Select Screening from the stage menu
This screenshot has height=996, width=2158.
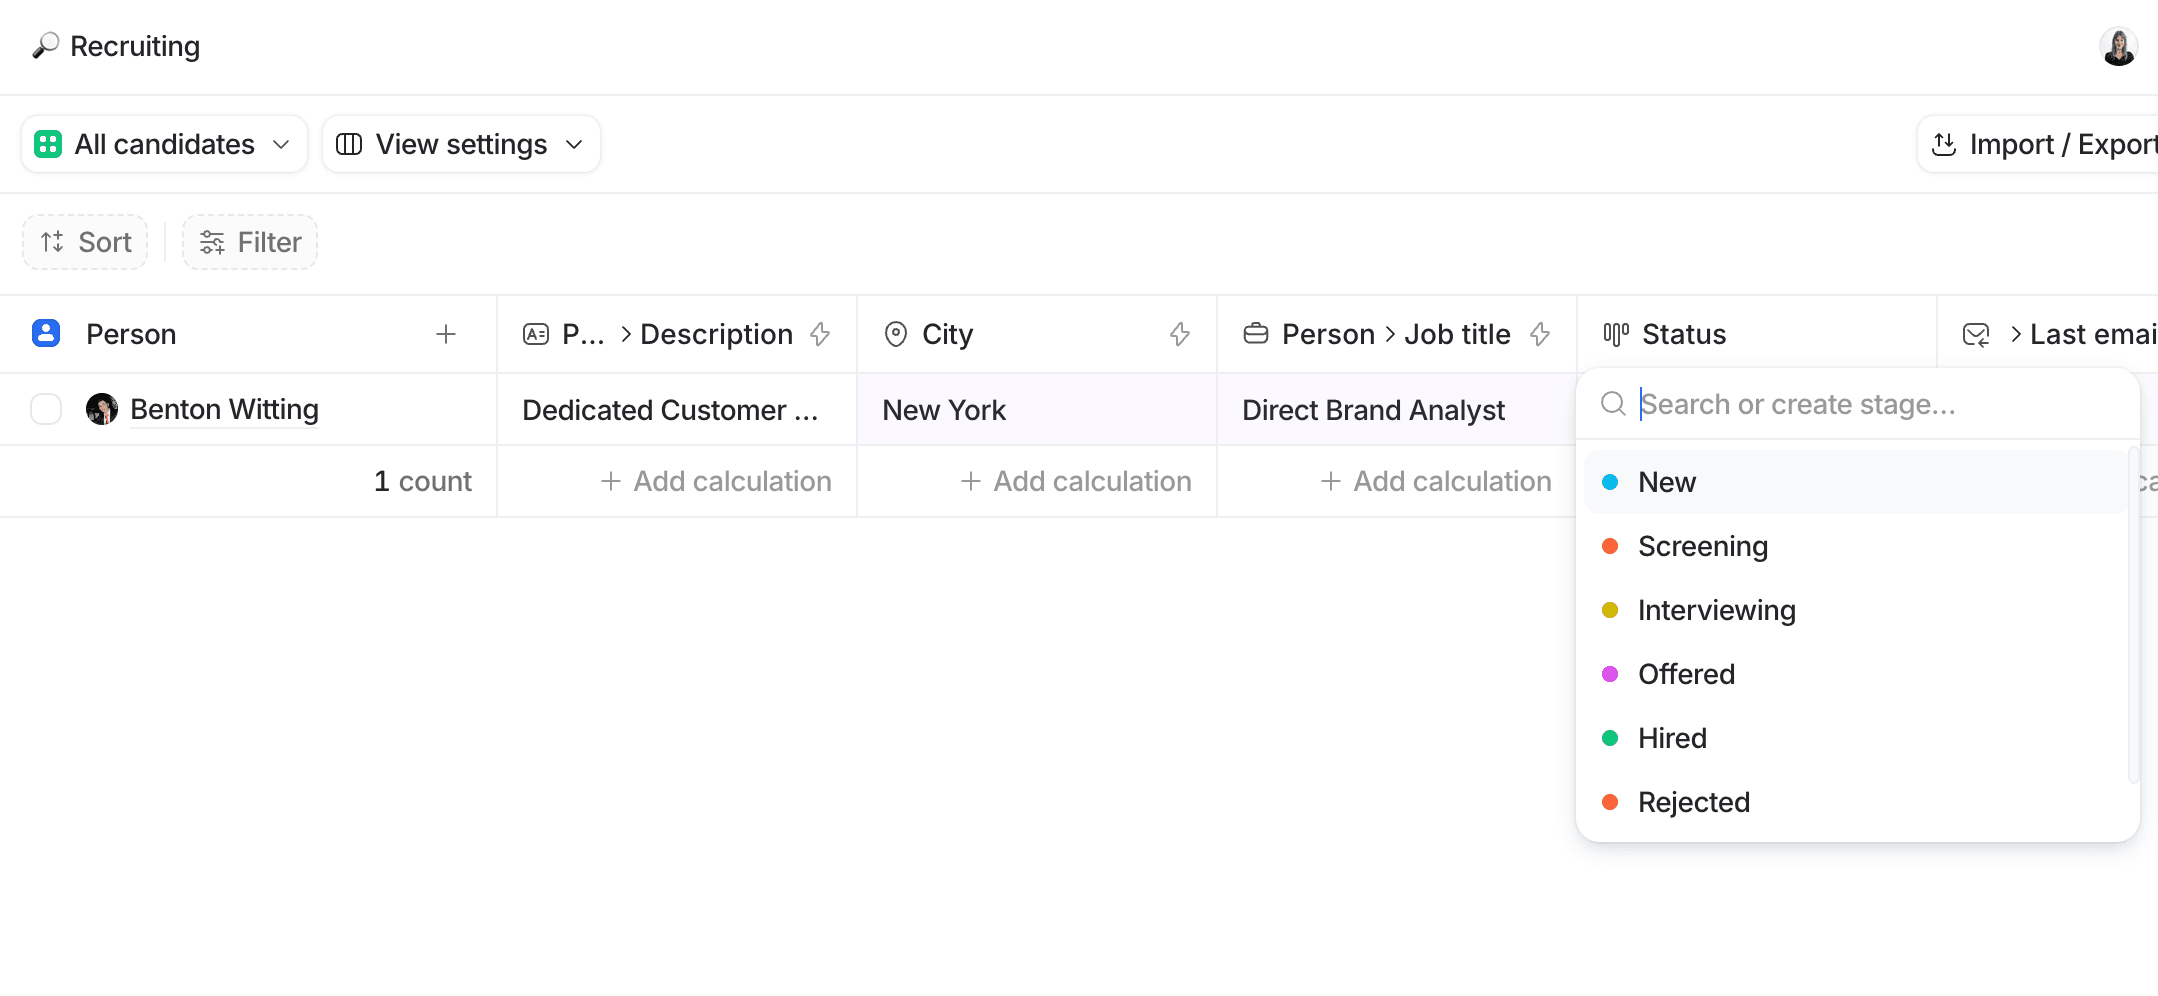[x=1703, y=546]
